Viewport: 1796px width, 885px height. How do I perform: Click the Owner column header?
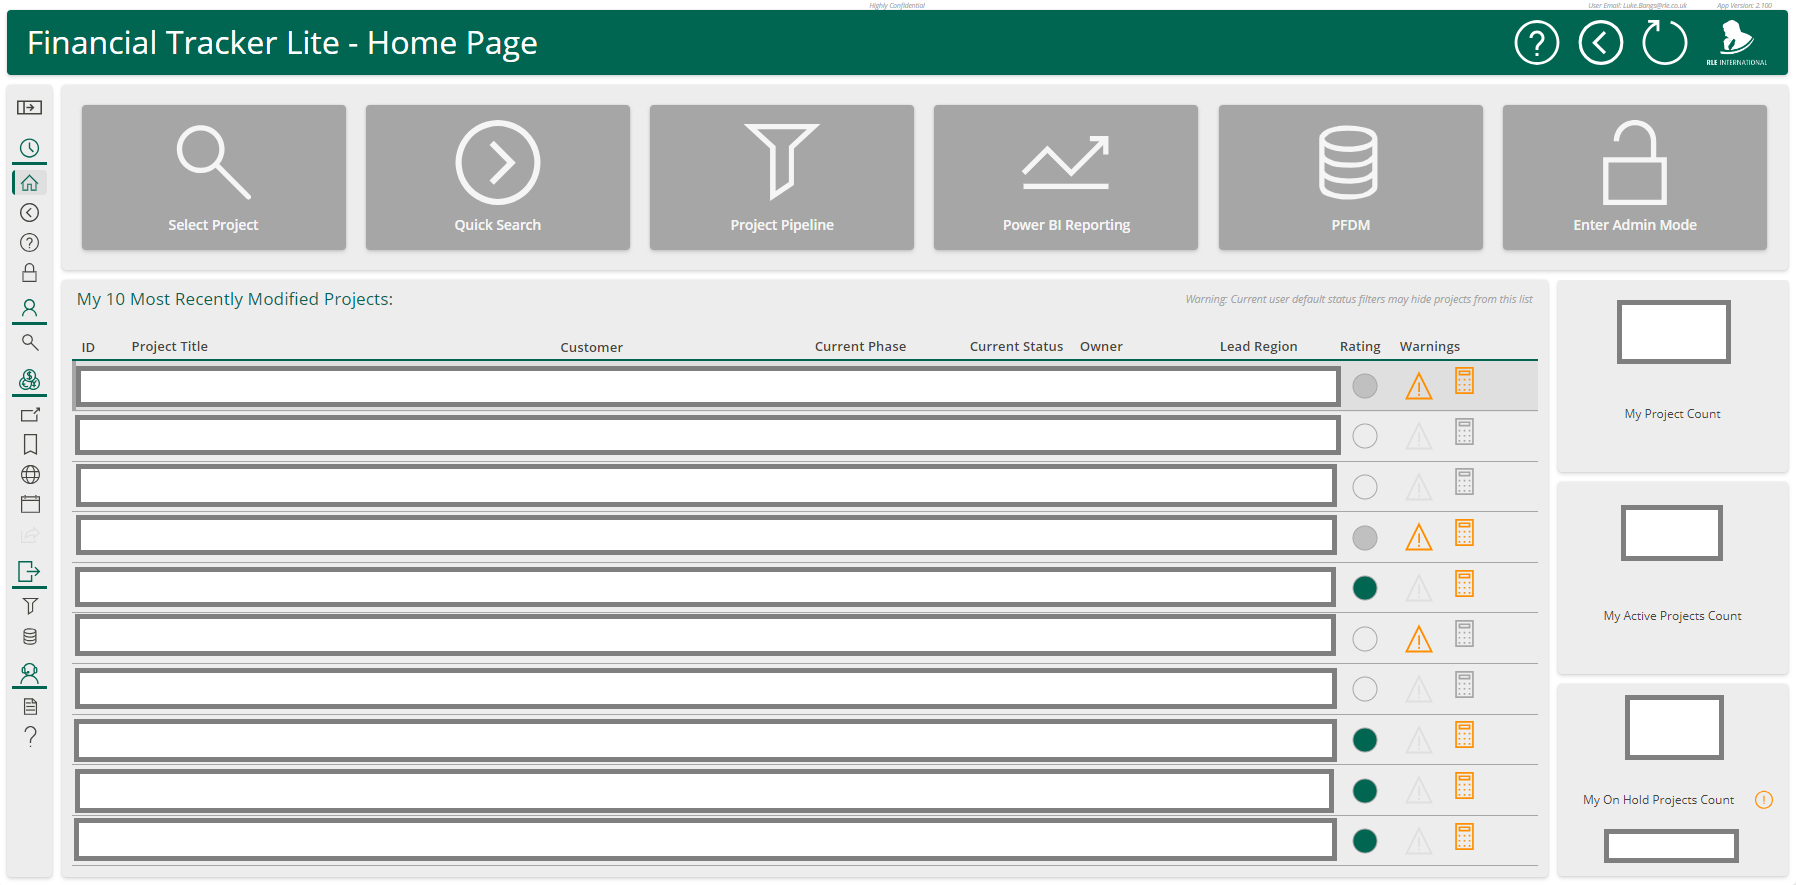[1101, 346]
